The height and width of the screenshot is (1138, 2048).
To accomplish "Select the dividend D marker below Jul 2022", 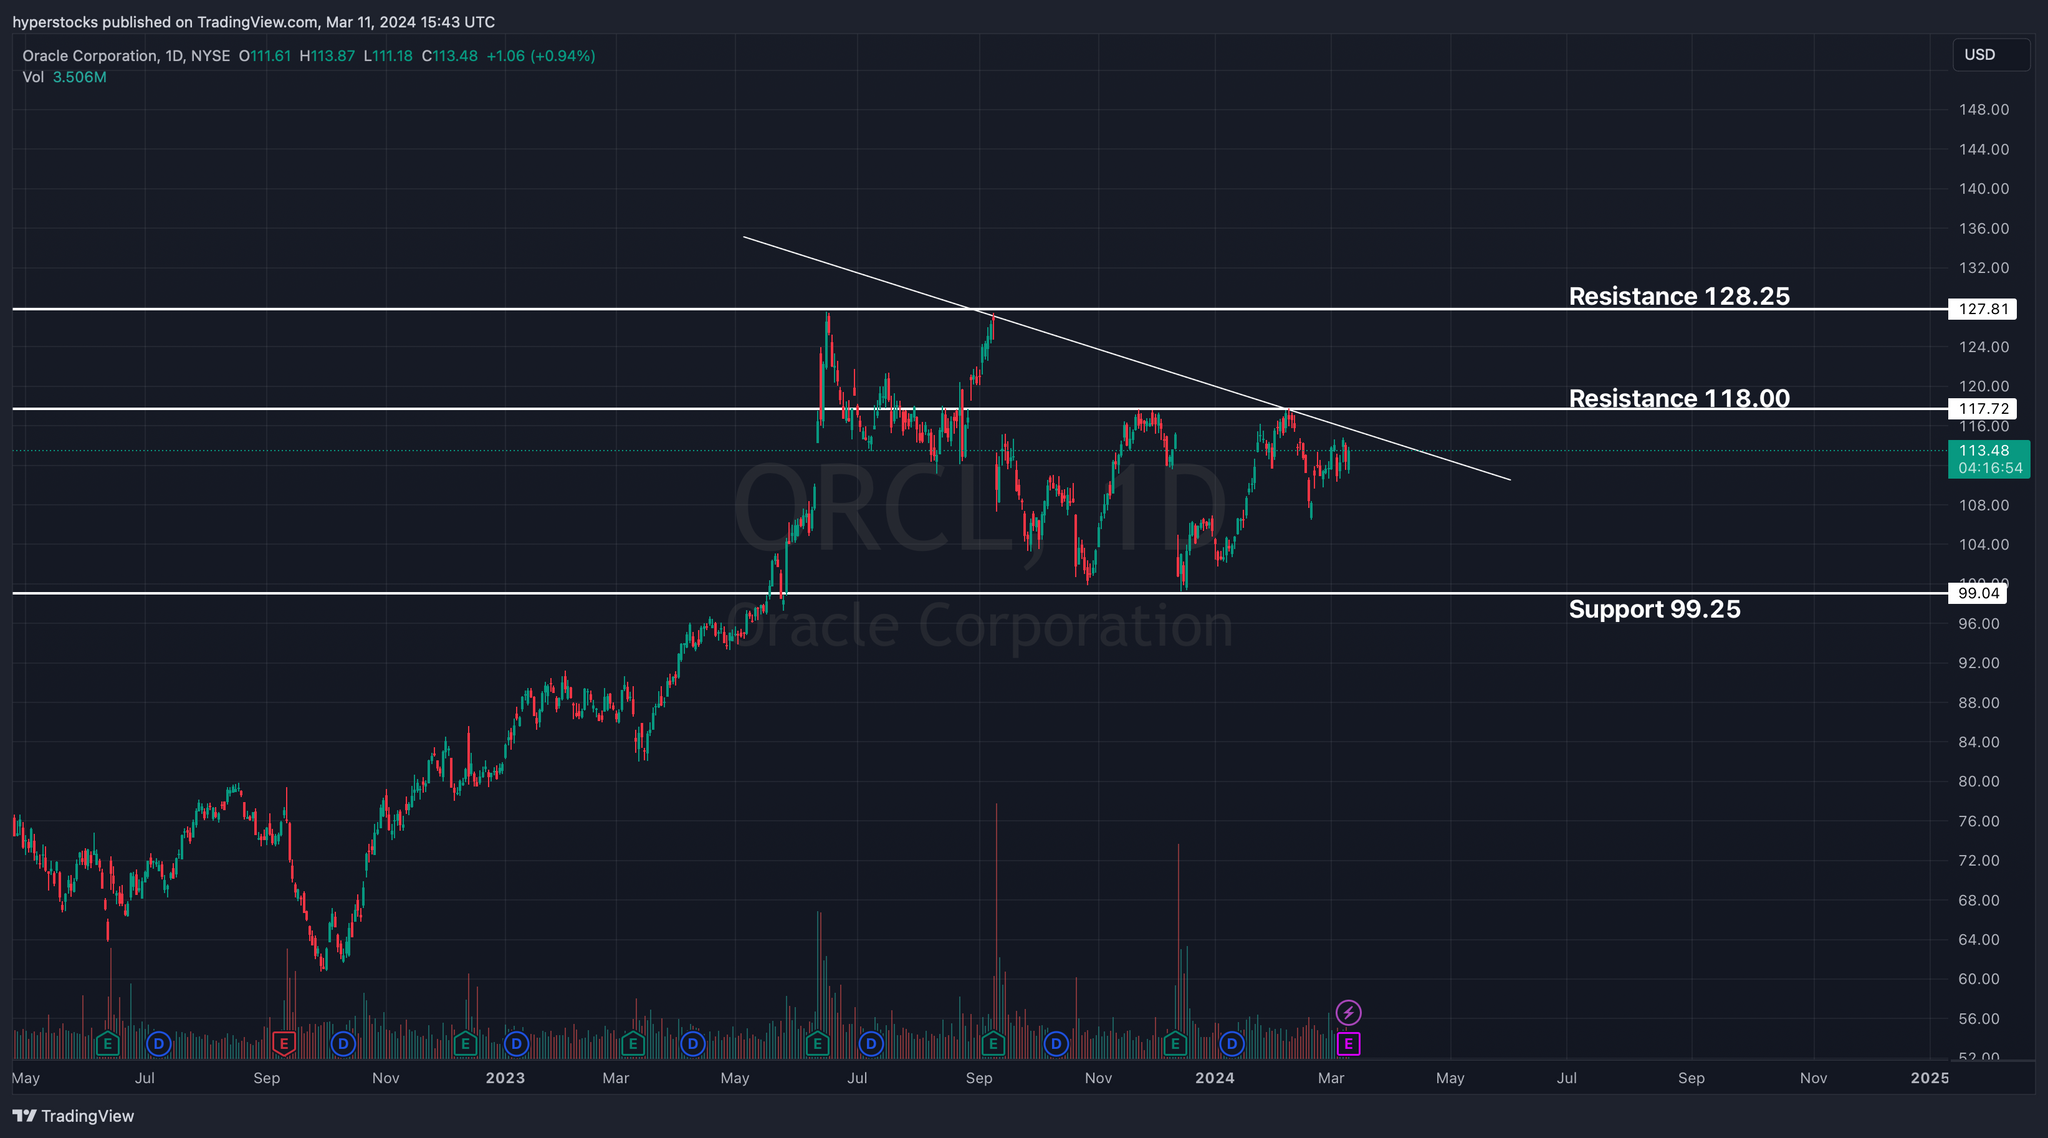I will pyautogui.click(x=158, y=1044).
